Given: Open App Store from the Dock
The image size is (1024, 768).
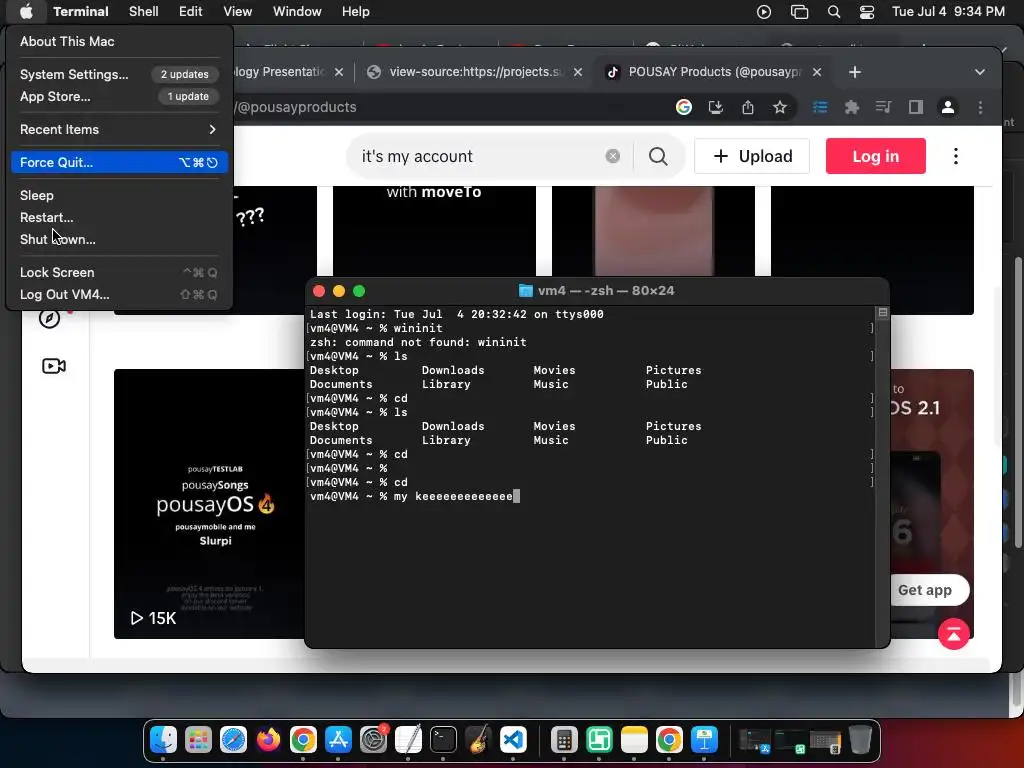Looking at the screenshot, I should click(338, 740).
